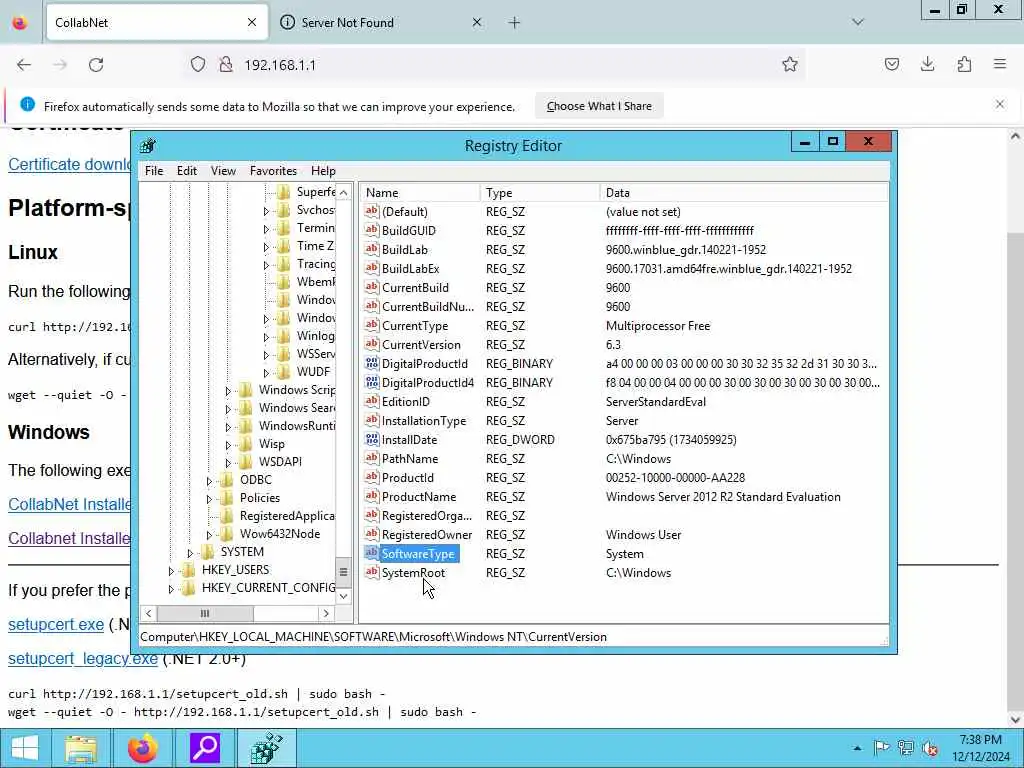This screenshot has height=768, width=1024.
Task: Click the Name column header
Action: (419, 193)
